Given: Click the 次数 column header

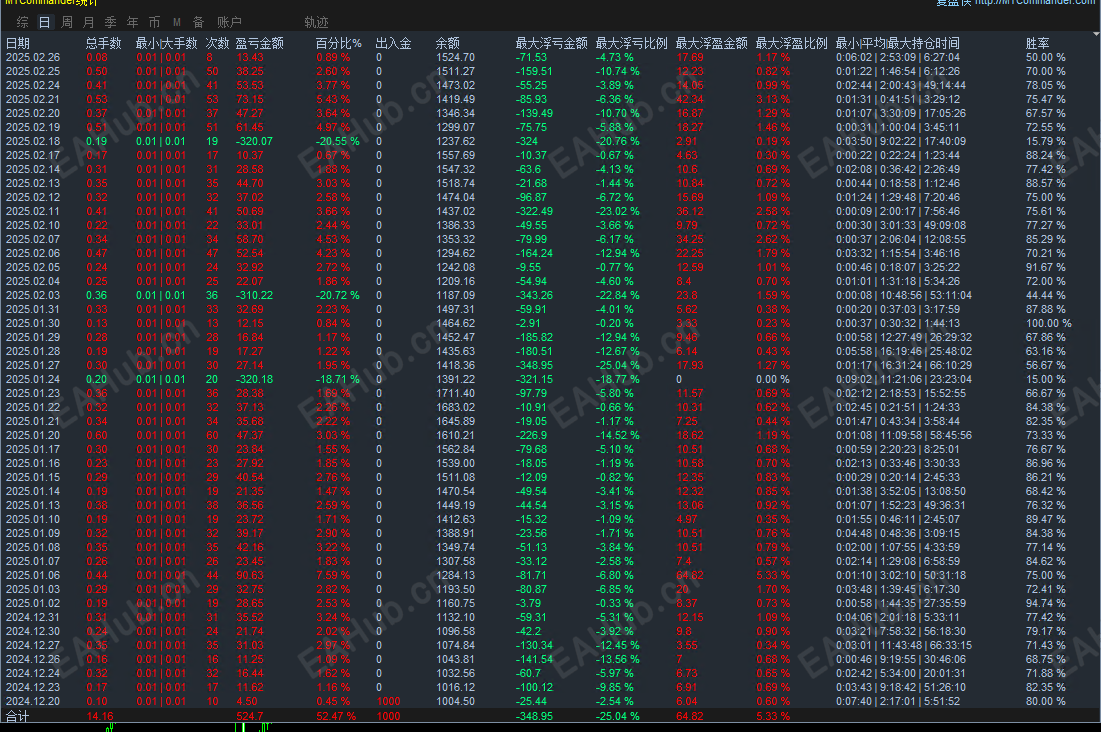Looking at the screenshot, I should tap(218, 44).
